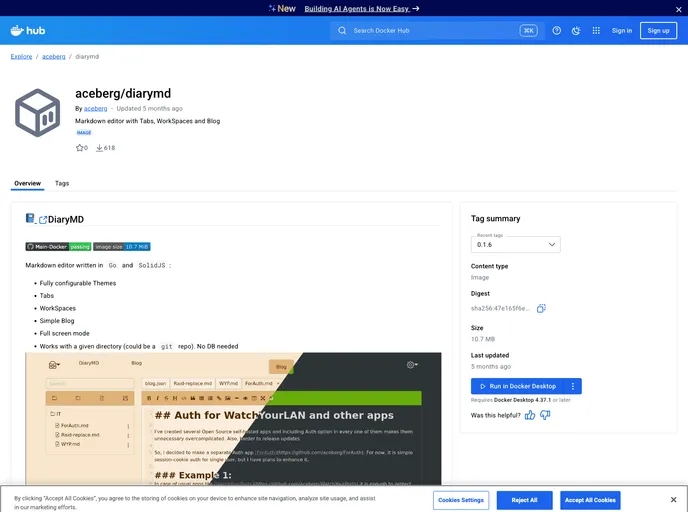The width and height of the screenshot is (688, 512).
Task: Click the sha256:47e165f6e... digest text
Action: click(x=500, y=308)
